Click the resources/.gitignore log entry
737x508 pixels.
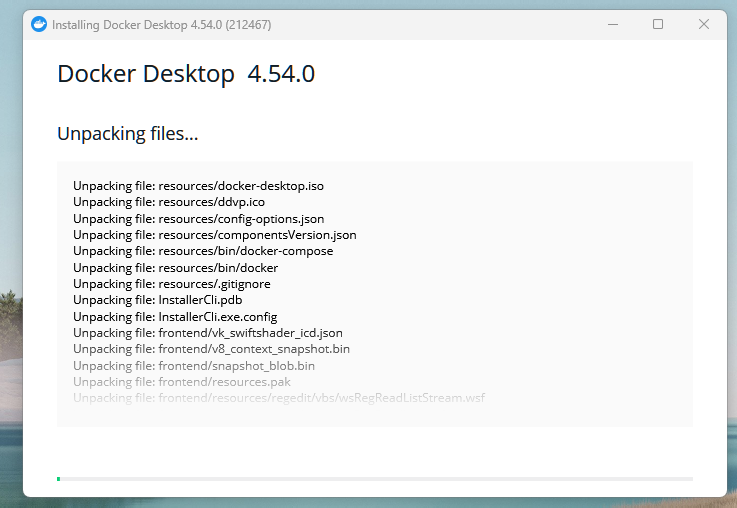(171, 284)
